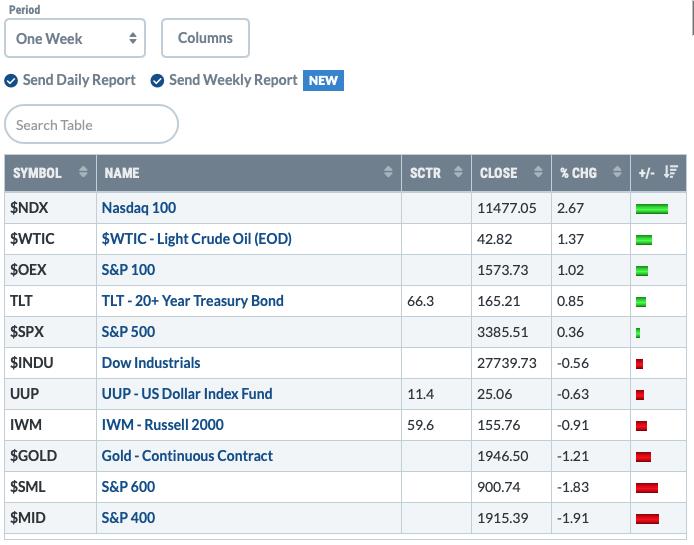
Task: Click the red change bar in the $SML row
Action: (x=647, y=487)
